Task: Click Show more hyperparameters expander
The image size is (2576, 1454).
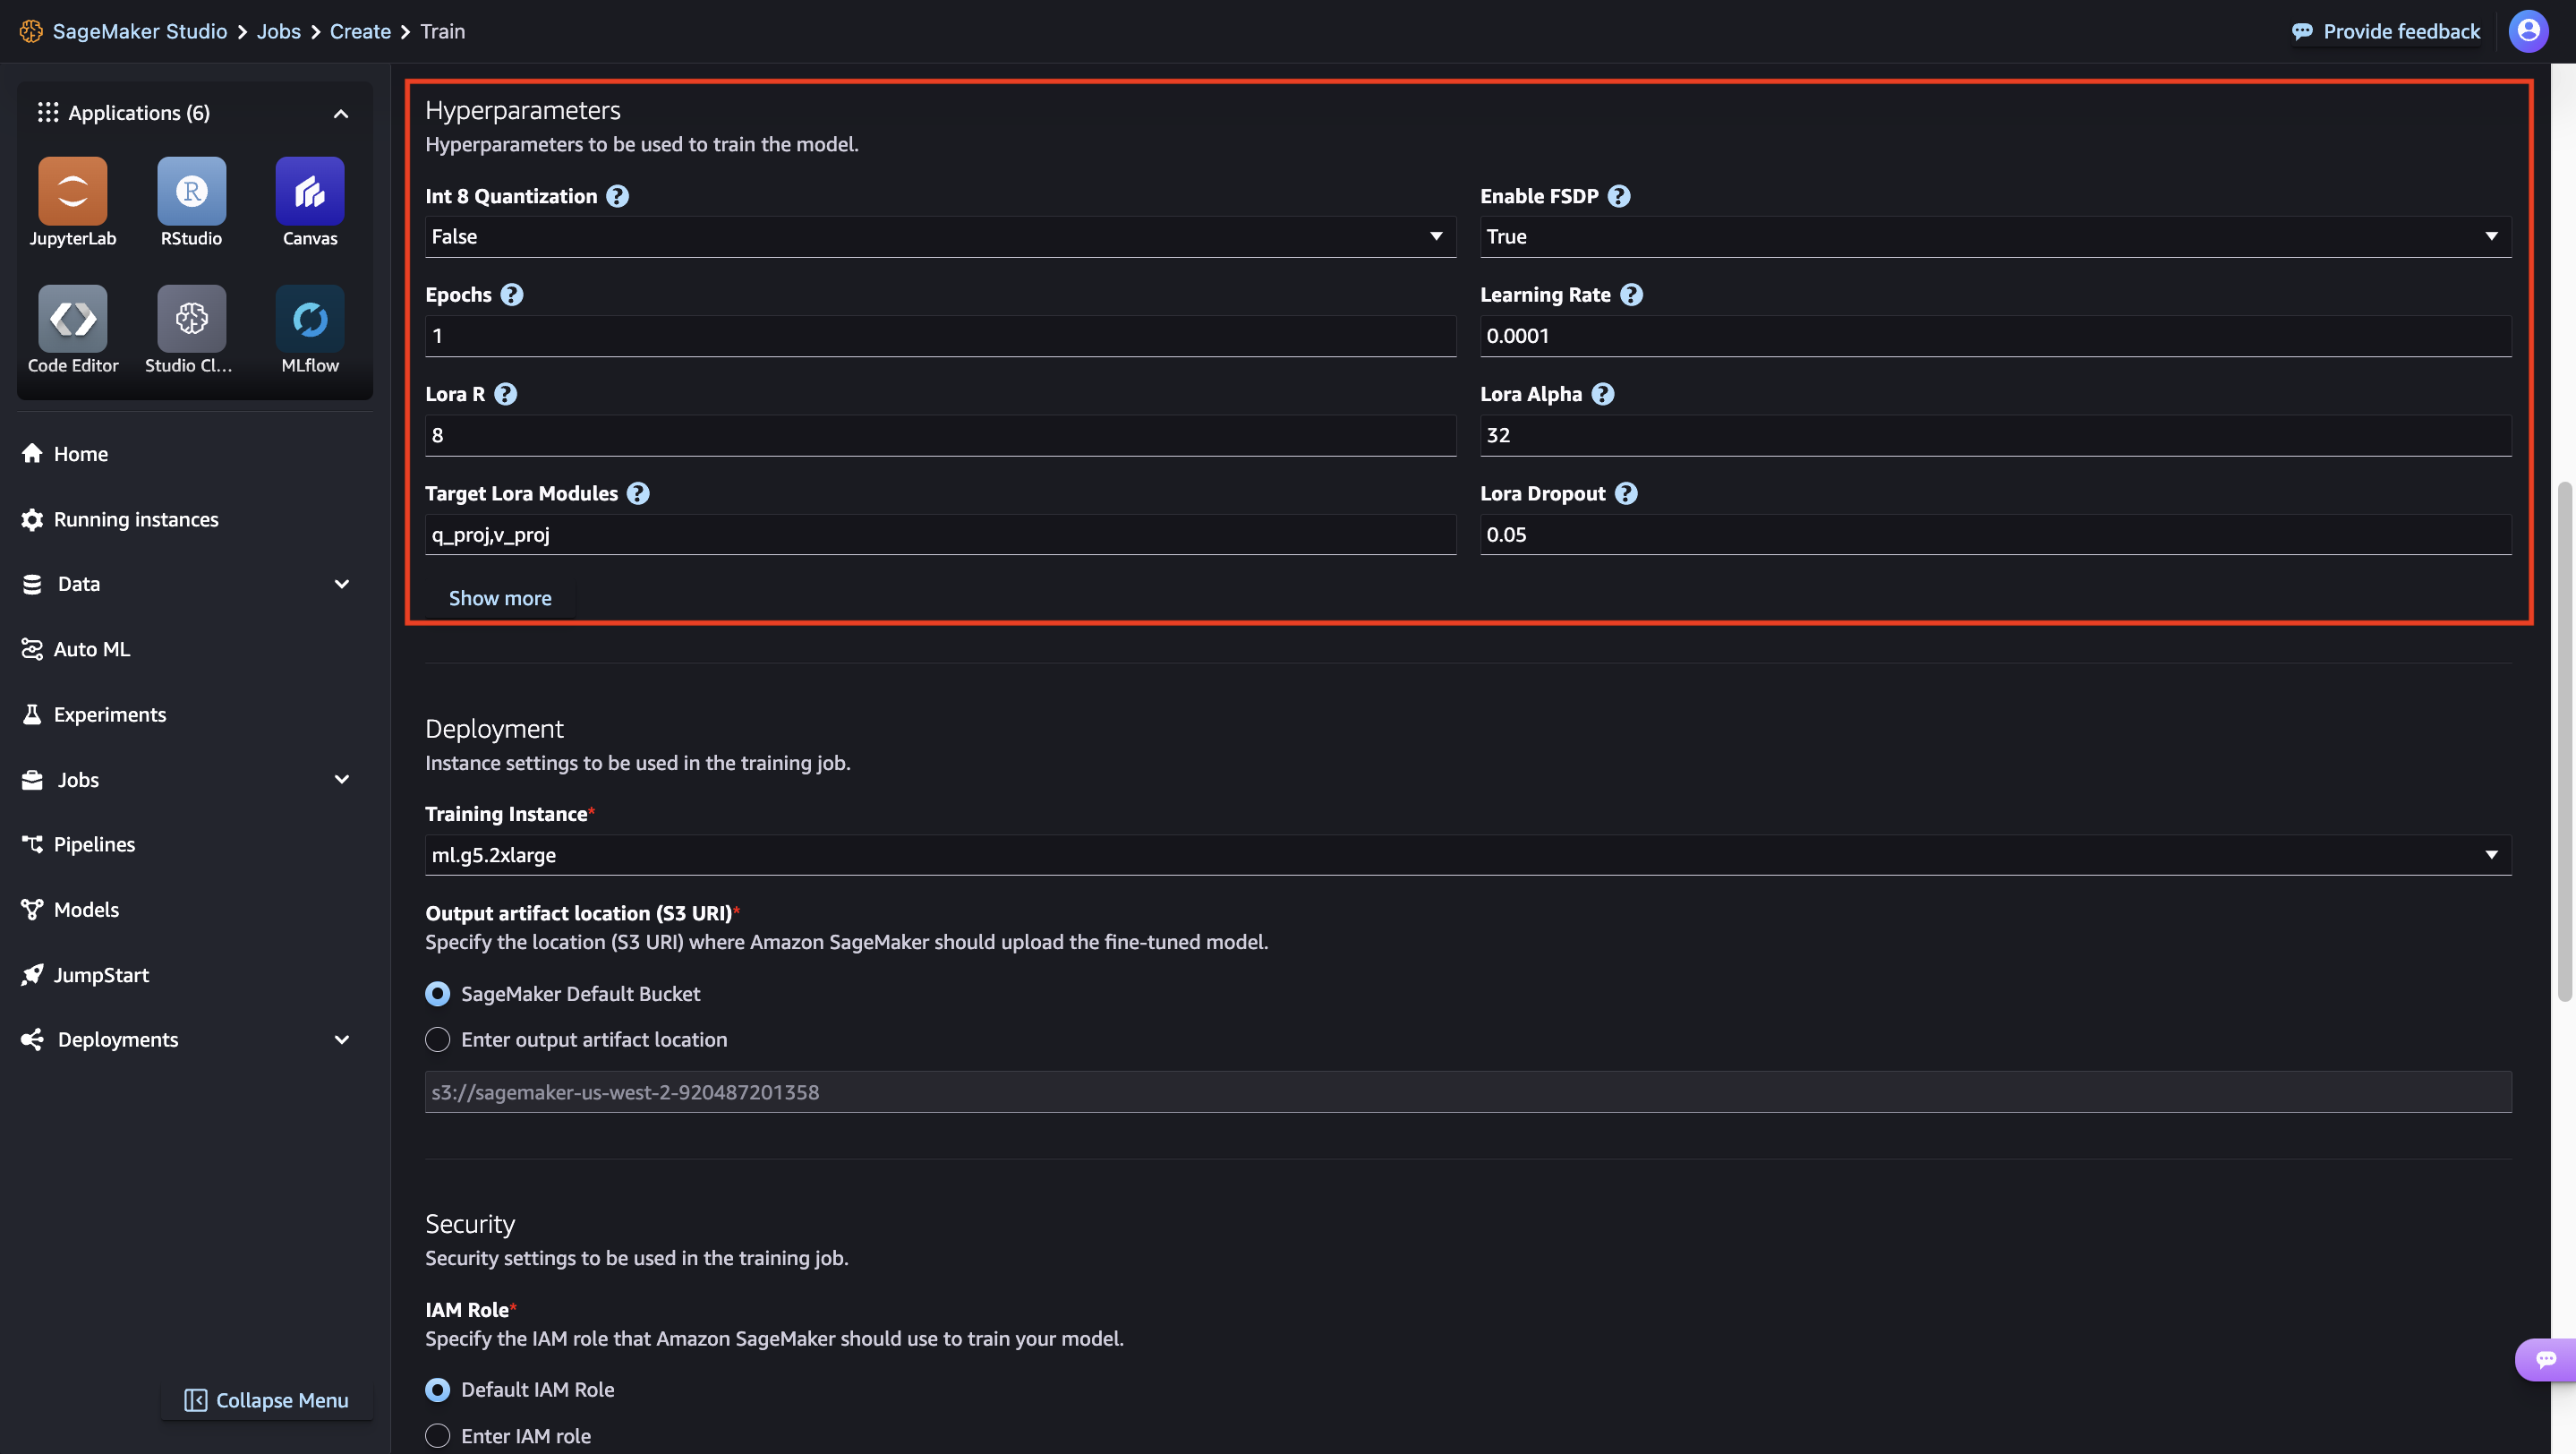Action: point(499,598)
